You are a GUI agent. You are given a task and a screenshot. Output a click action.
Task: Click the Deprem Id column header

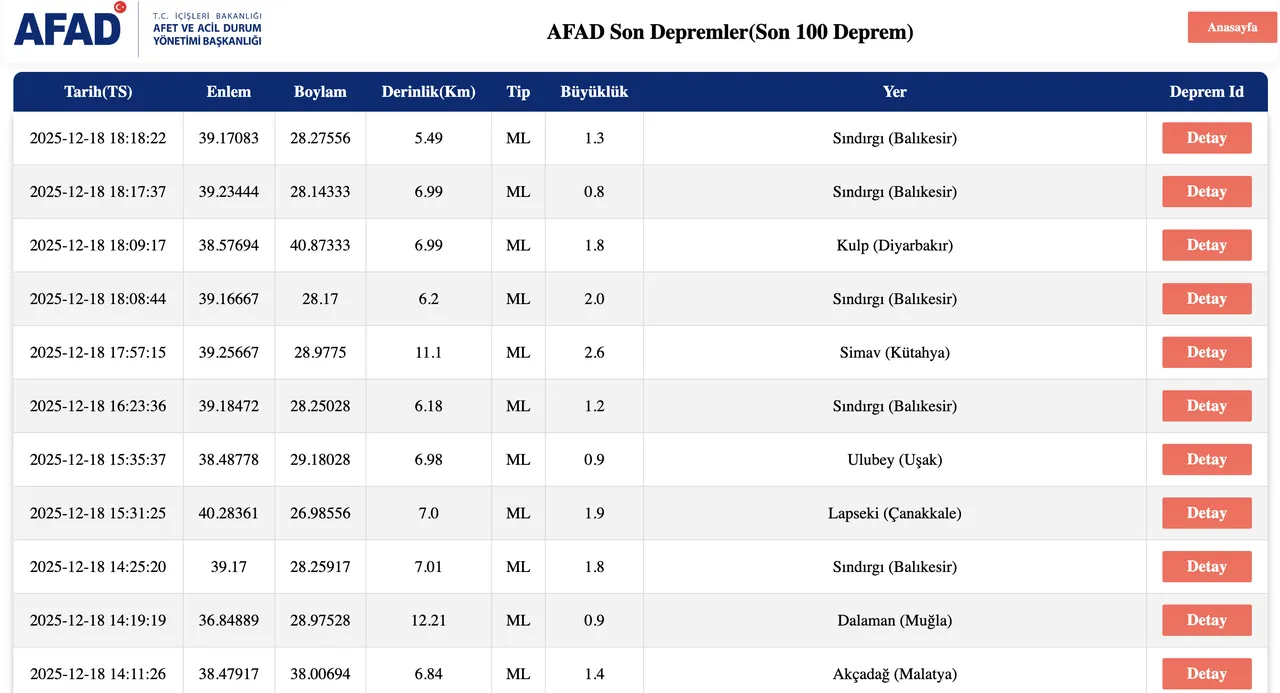(1206, 91)
